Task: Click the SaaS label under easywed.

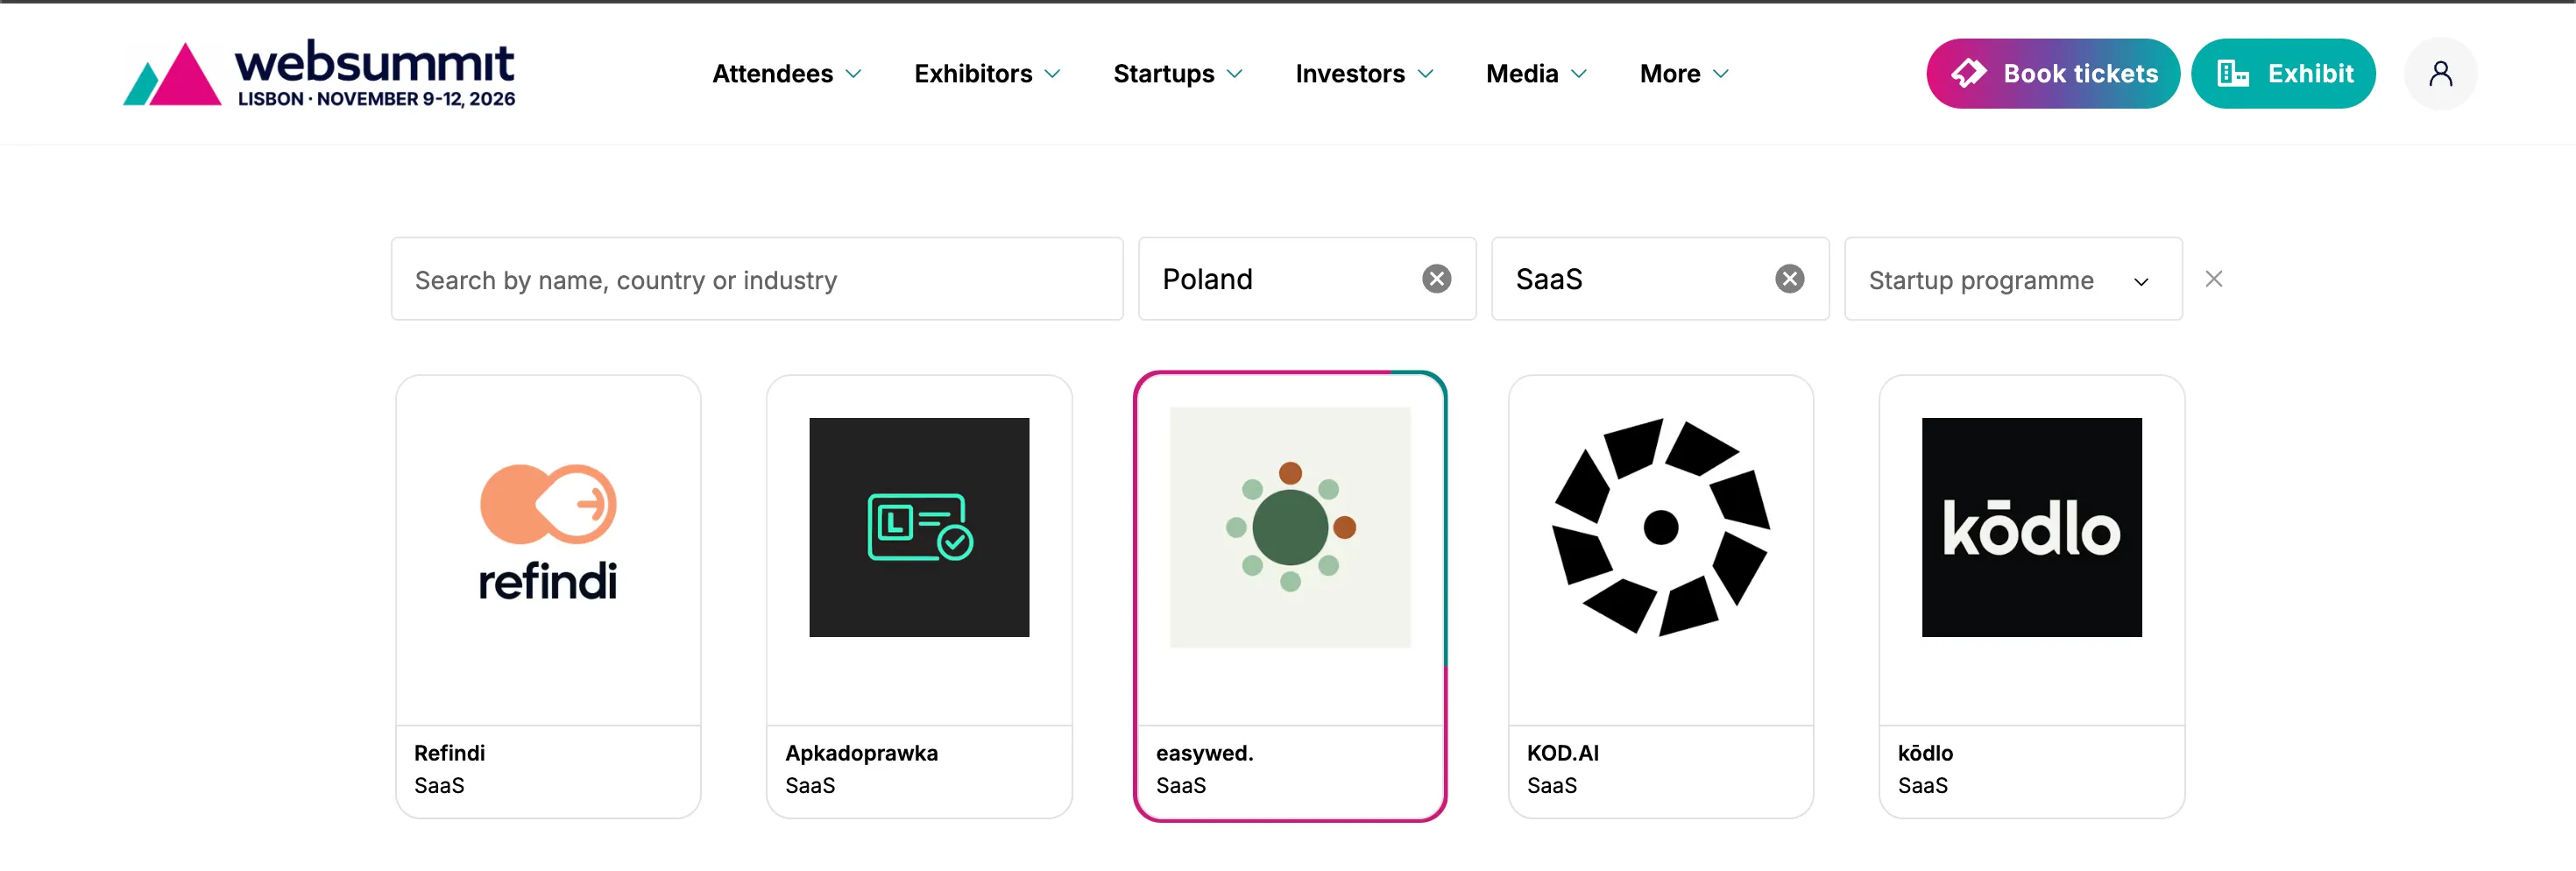Action: pyautogui.click(x=1180, y=786)
